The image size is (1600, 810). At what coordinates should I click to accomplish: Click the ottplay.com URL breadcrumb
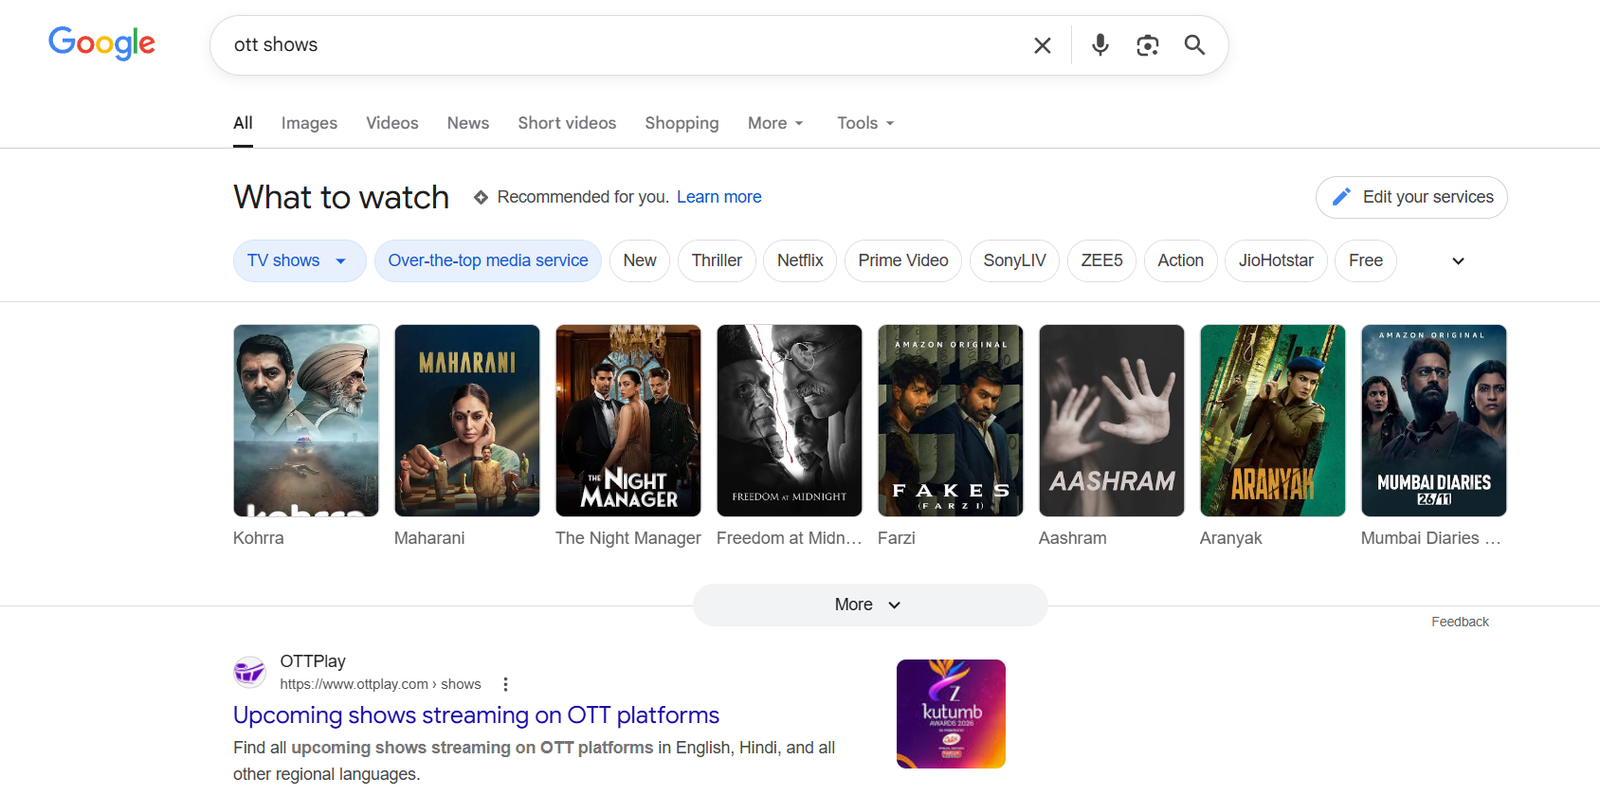(x=380, y=684)
